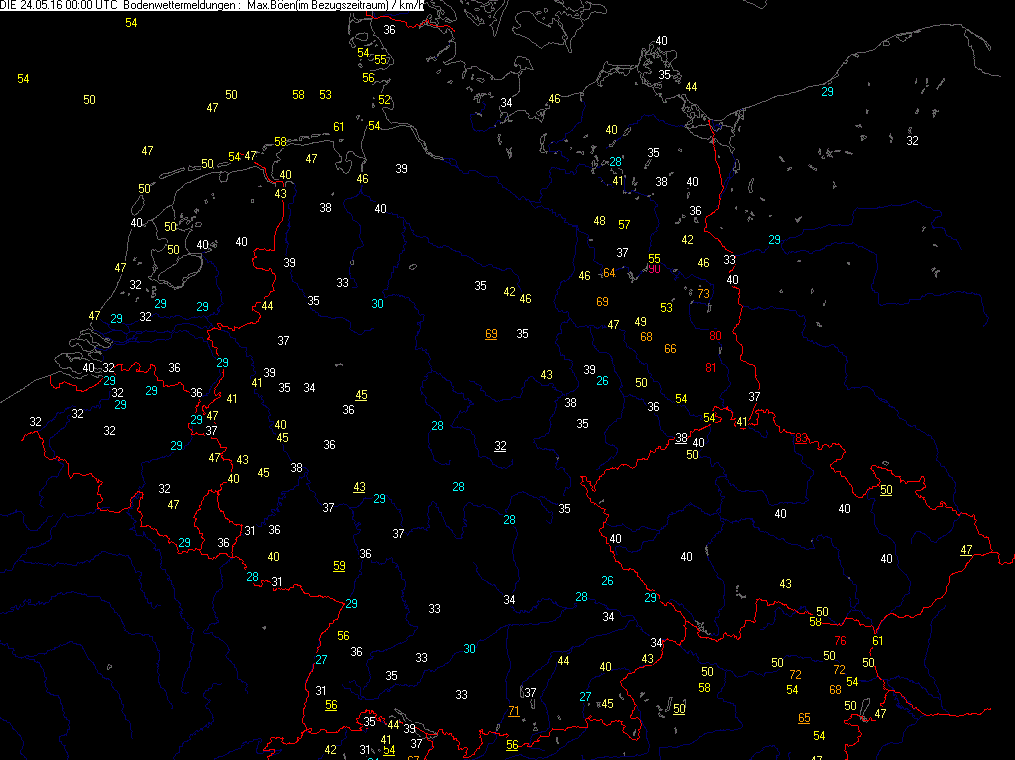Click the orange 73 gust value
This screenshot has width=1015, height=760.
pos(703,294)
